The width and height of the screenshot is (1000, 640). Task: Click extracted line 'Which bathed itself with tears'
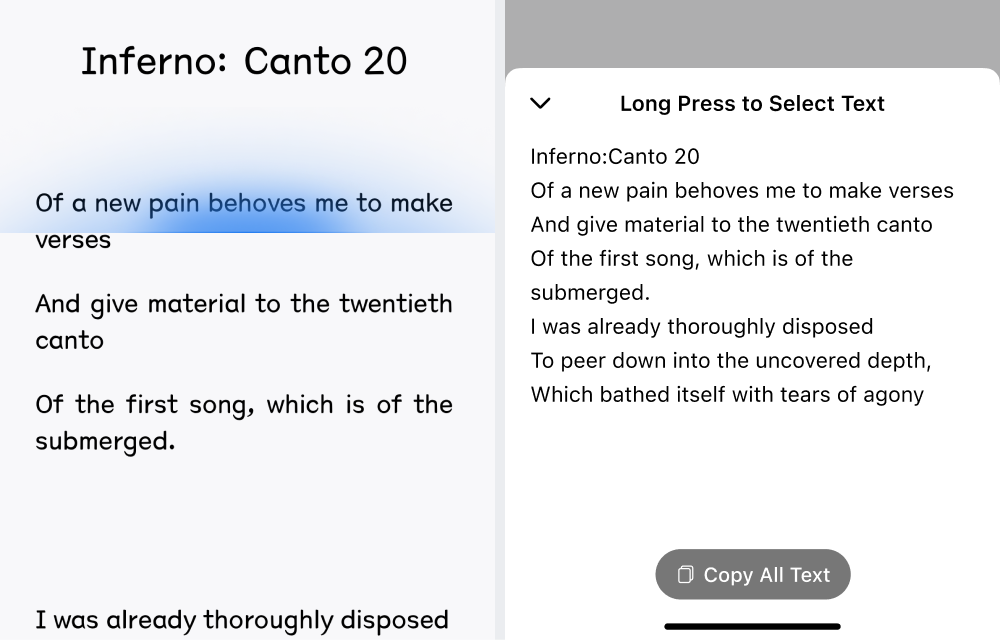(x=727, y=395)
